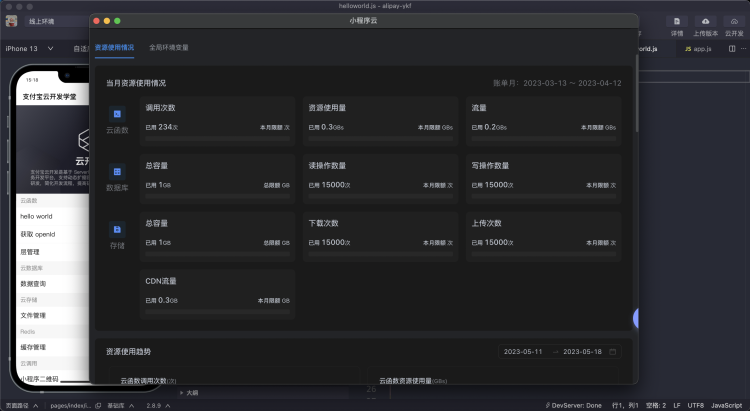Click the user avatar in IDE window
This screenshot has width=750, height=411.
11,21
